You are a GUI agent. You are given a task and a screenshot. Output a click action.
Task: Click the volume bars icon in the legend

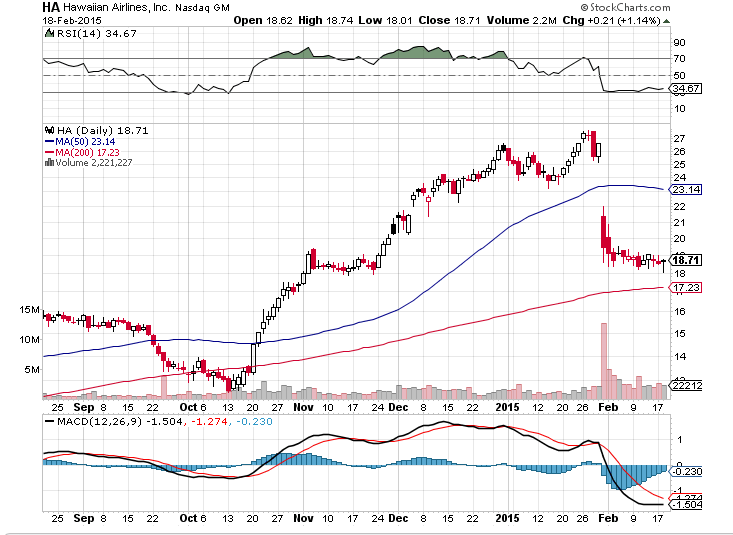49,163
